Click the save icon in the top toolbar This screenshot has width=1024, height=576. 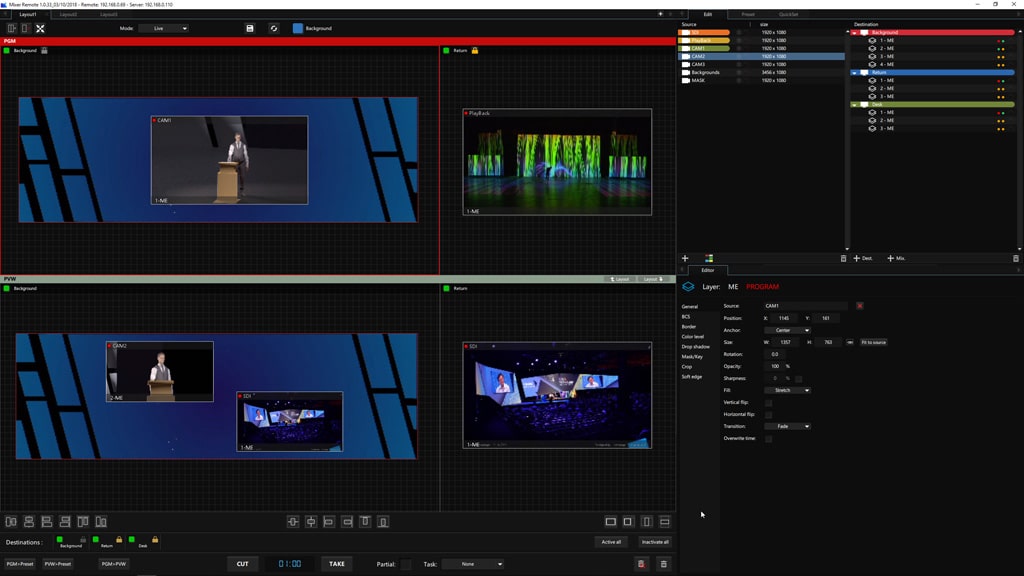point(250,28)
